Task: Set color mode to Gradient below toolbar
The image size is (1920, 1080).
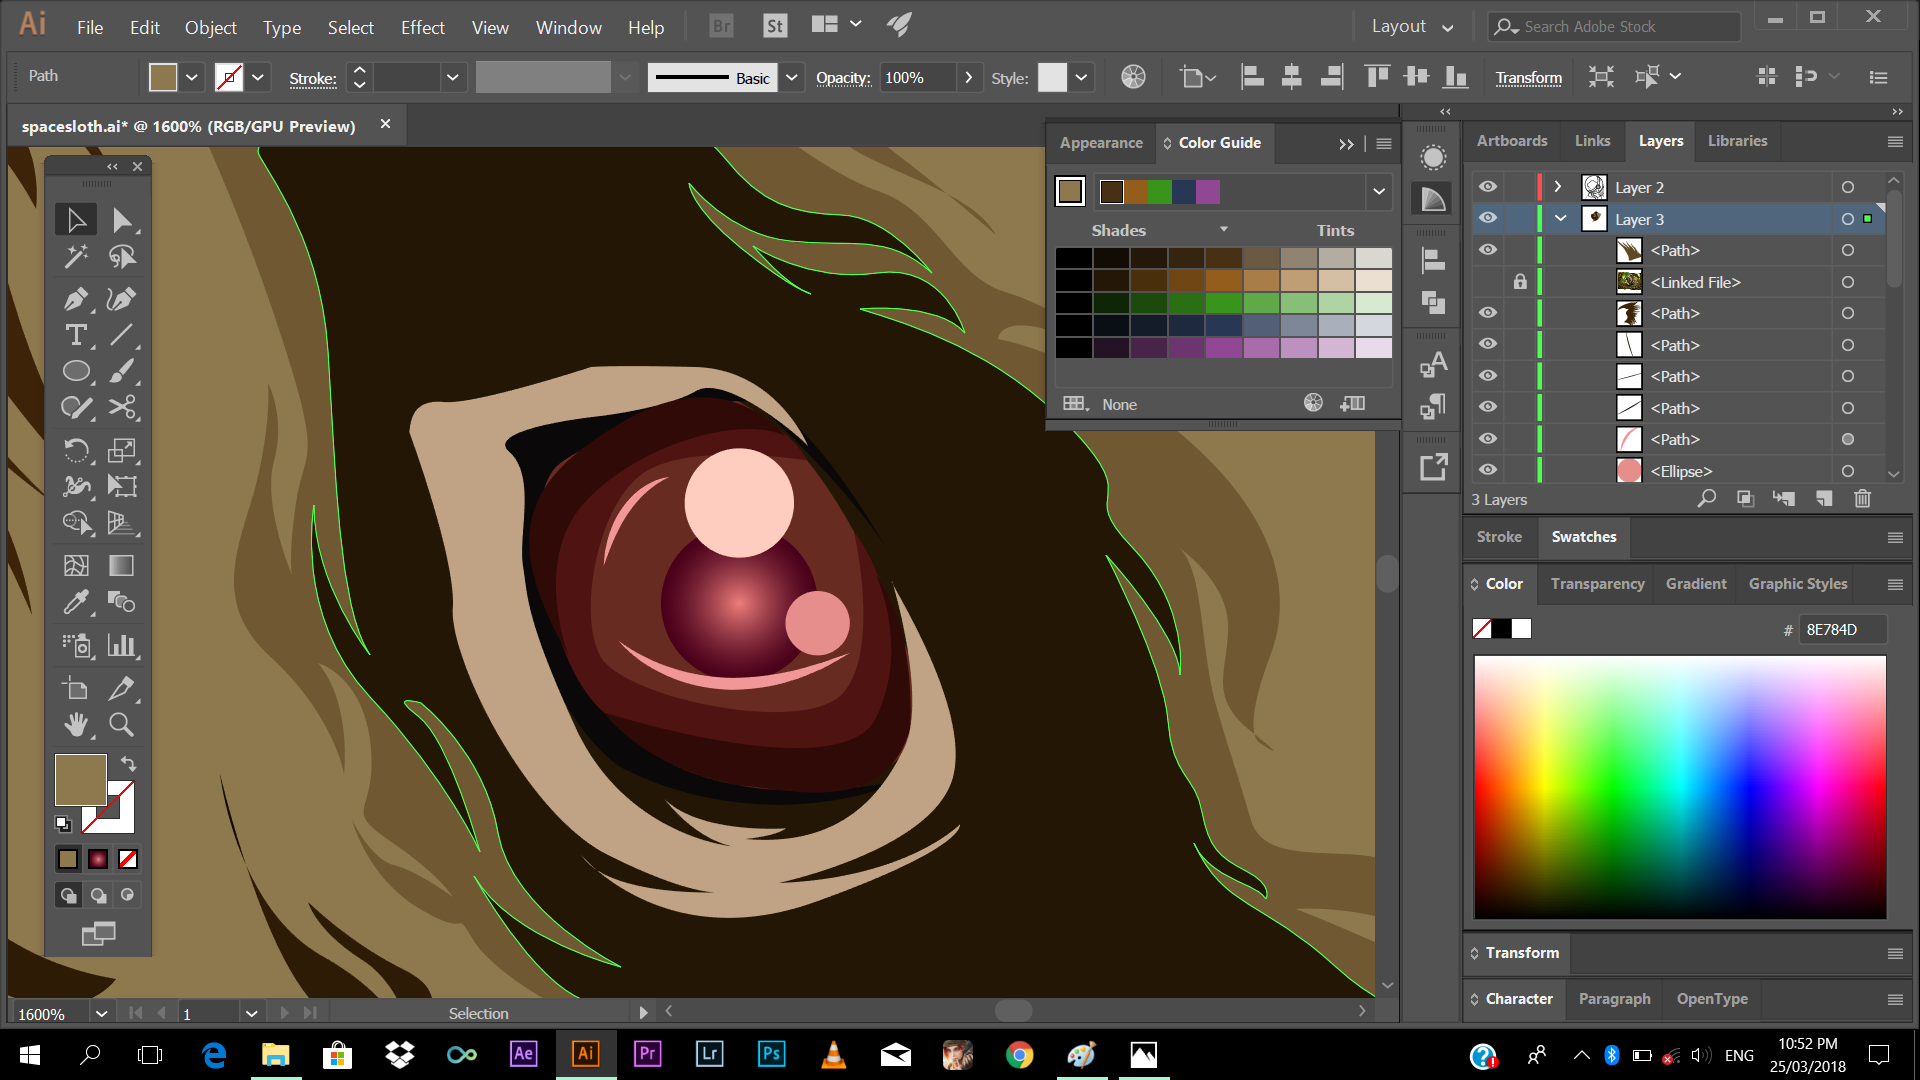Action: [98, 859]
